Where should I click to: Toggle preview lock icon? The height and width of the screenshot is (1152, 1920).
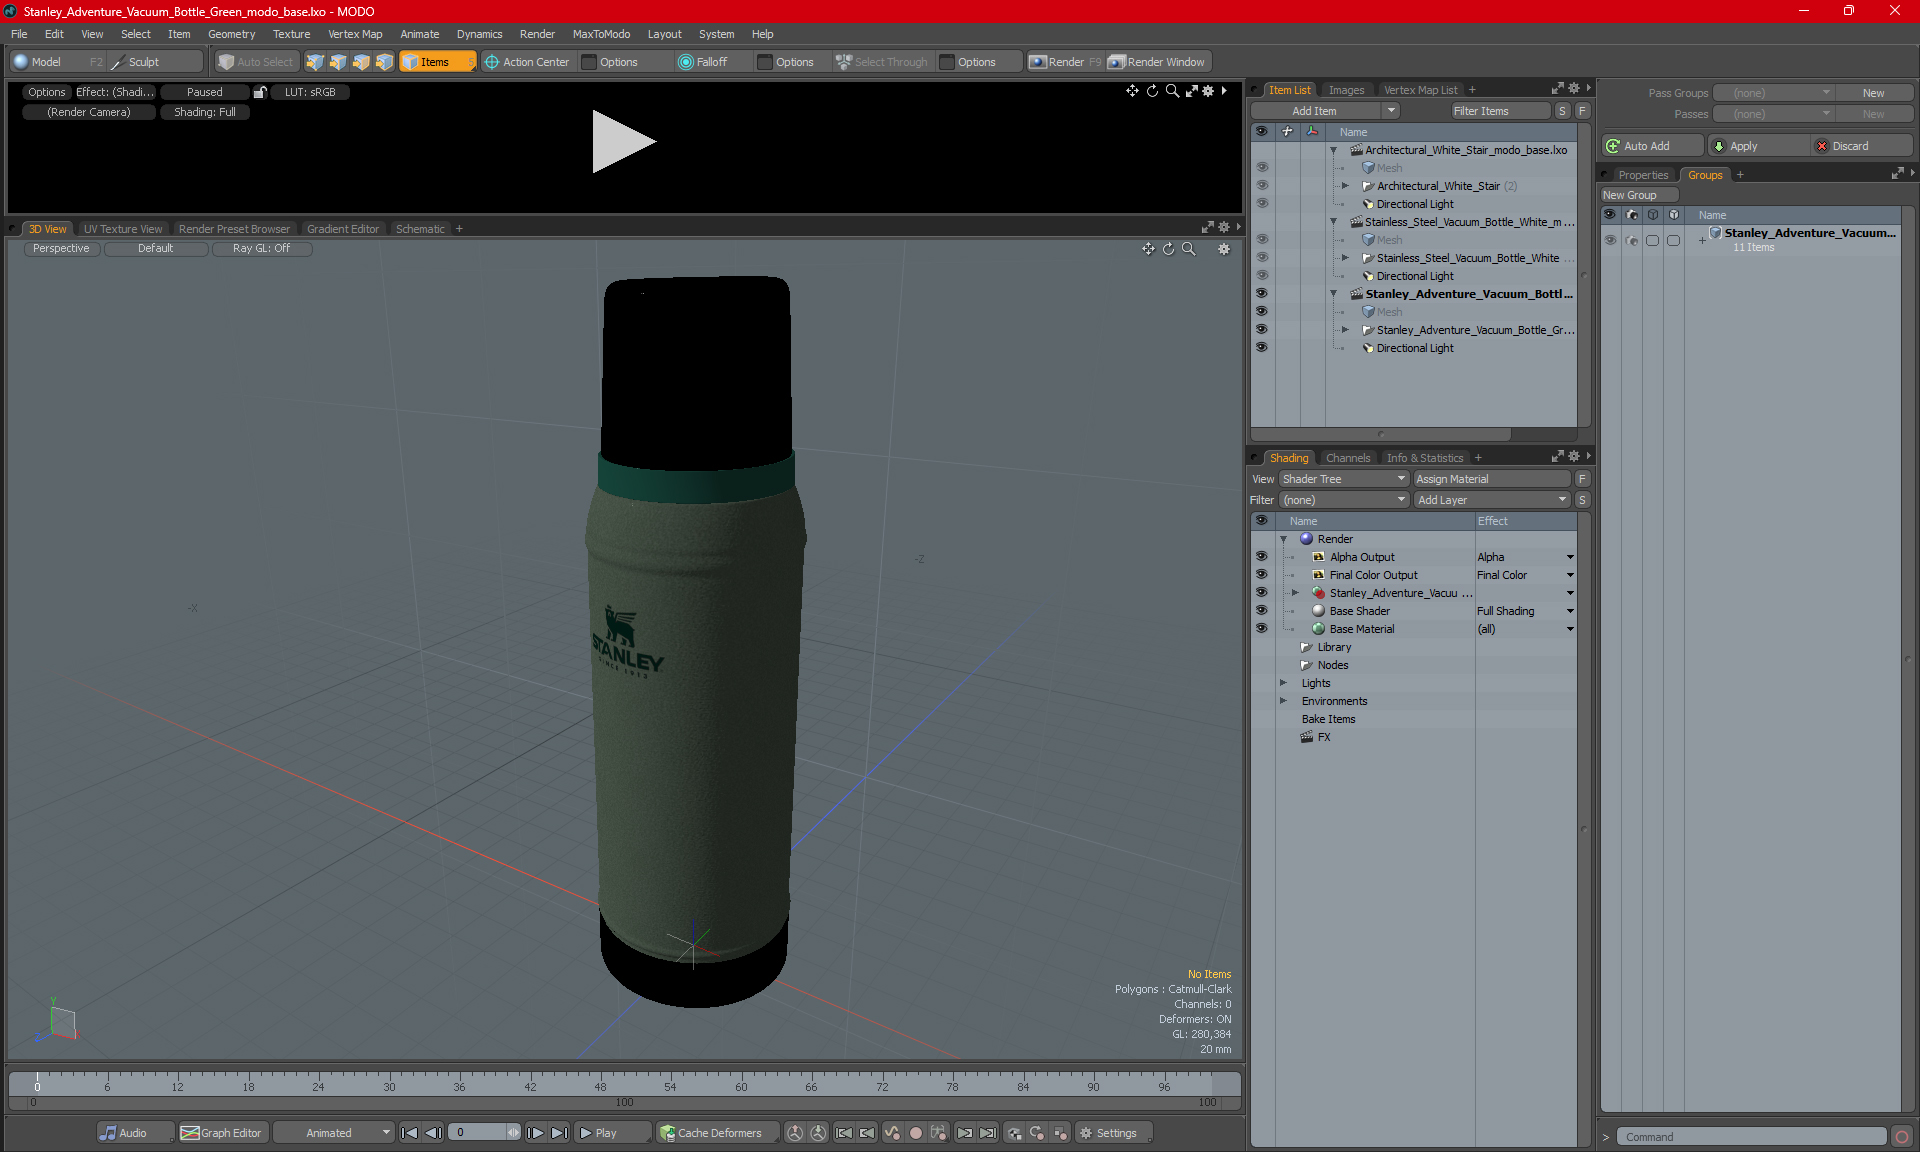(260, 92)
